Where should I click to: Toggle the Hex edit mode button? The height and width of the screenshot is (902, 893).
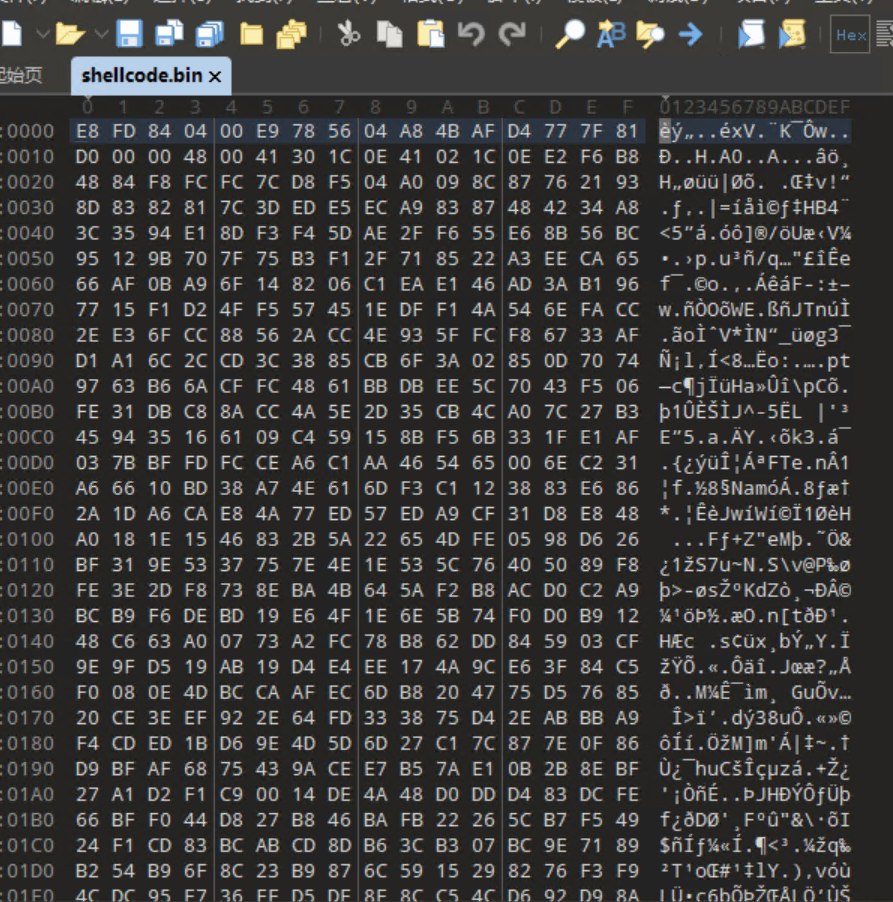pyautogui.click(x=851, y=35)
